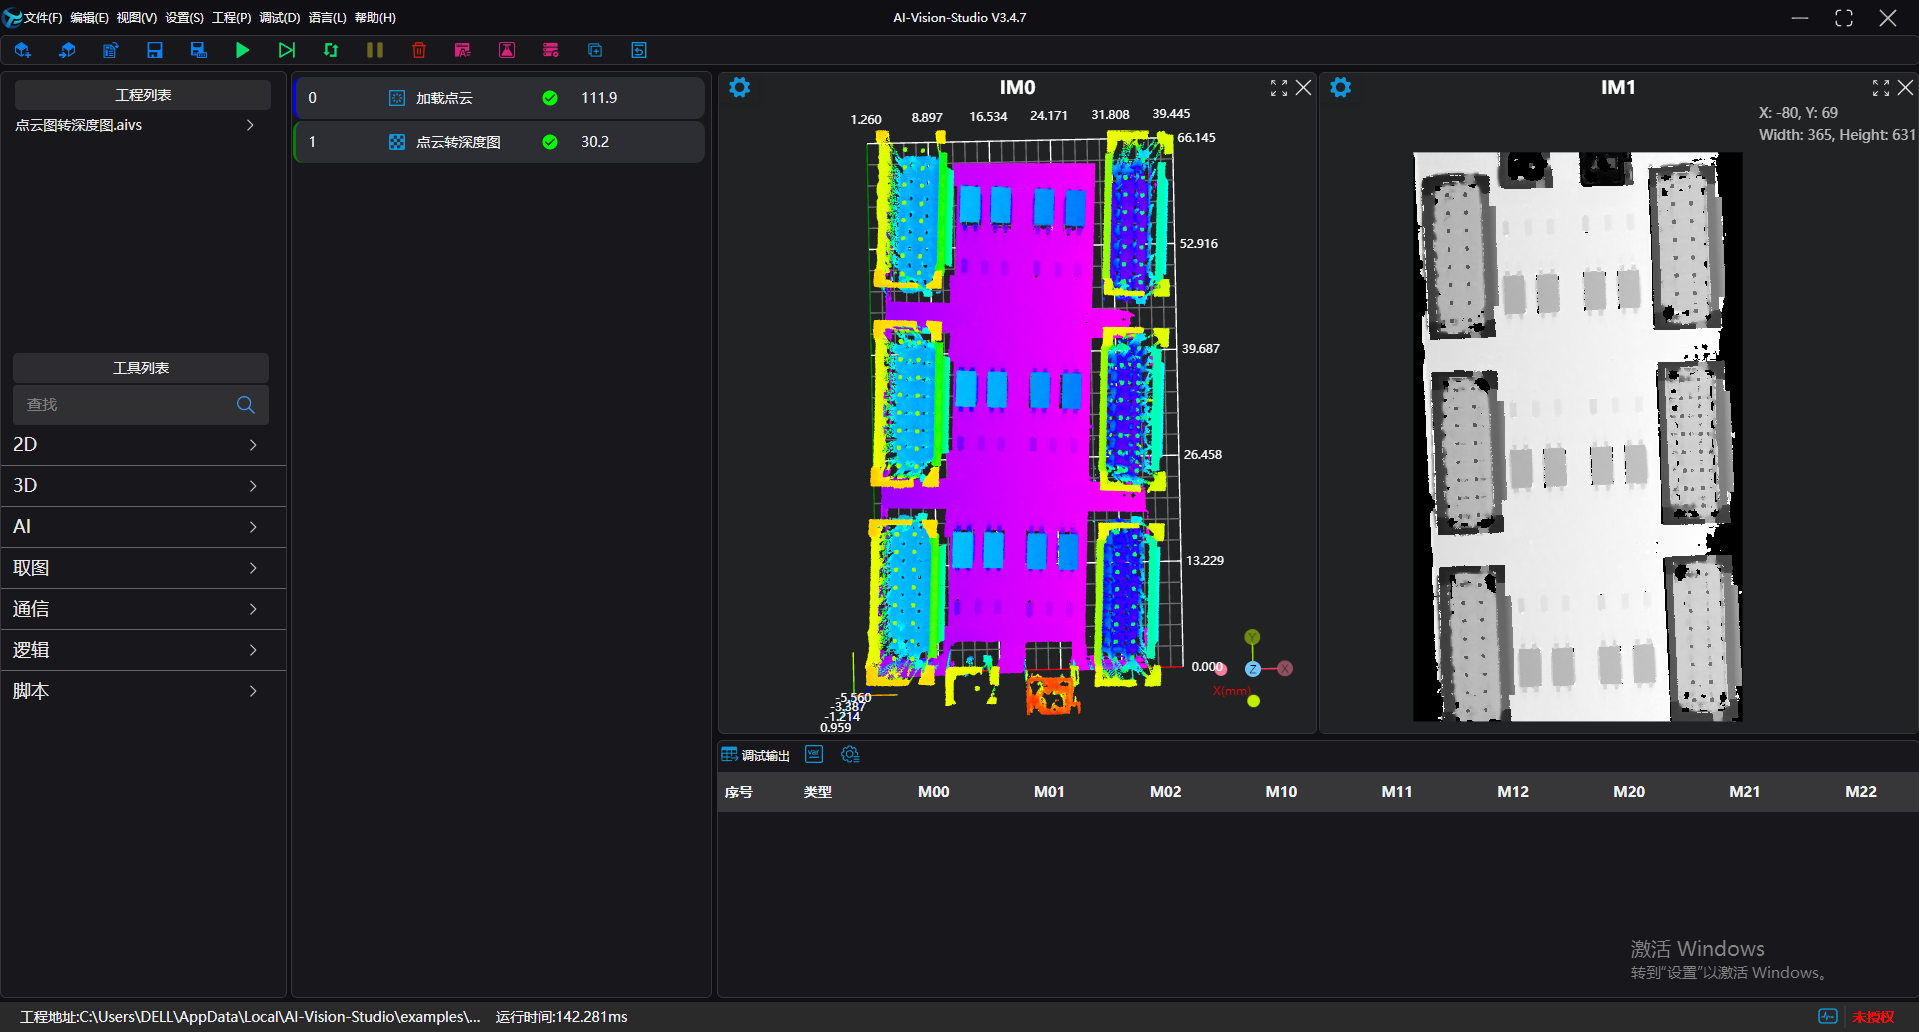Expand the 取图 tool category

[143, 568]
